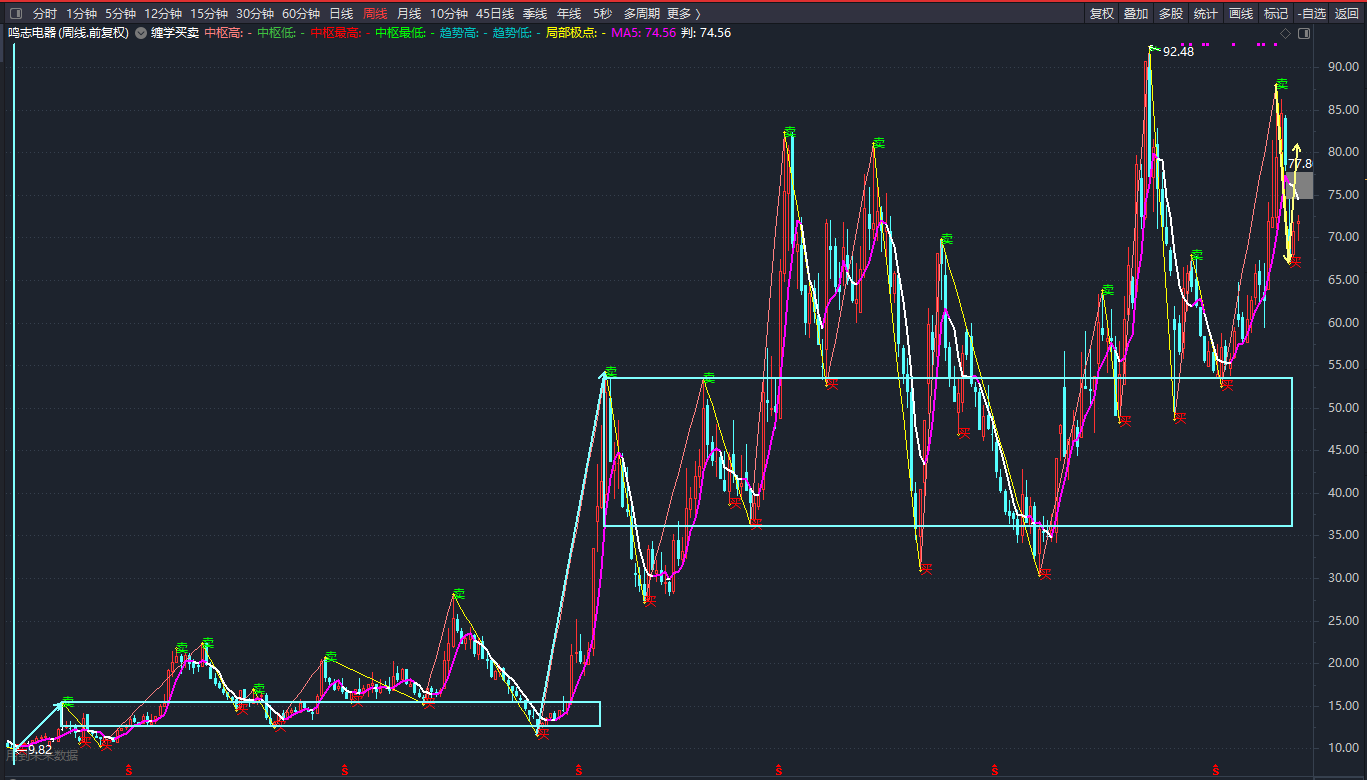Click the red 中枢最高 label
The width and height of the screenshot is (1367, 780).
click(335, 33)
